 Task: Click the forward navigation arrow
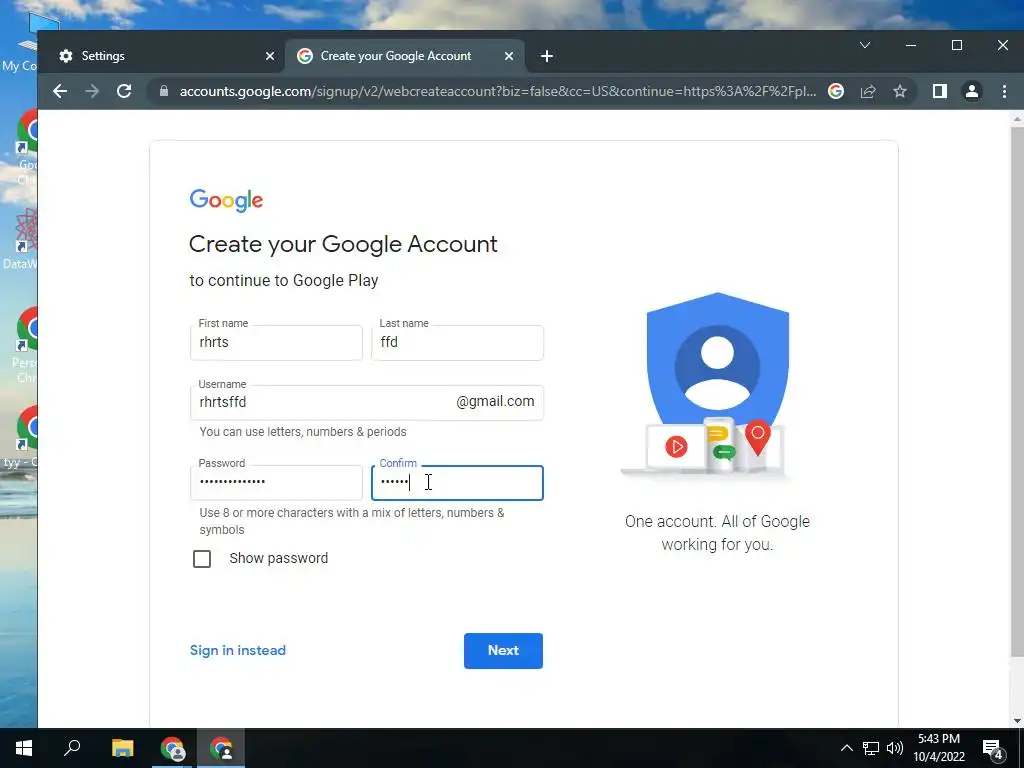tap(92, 91)
